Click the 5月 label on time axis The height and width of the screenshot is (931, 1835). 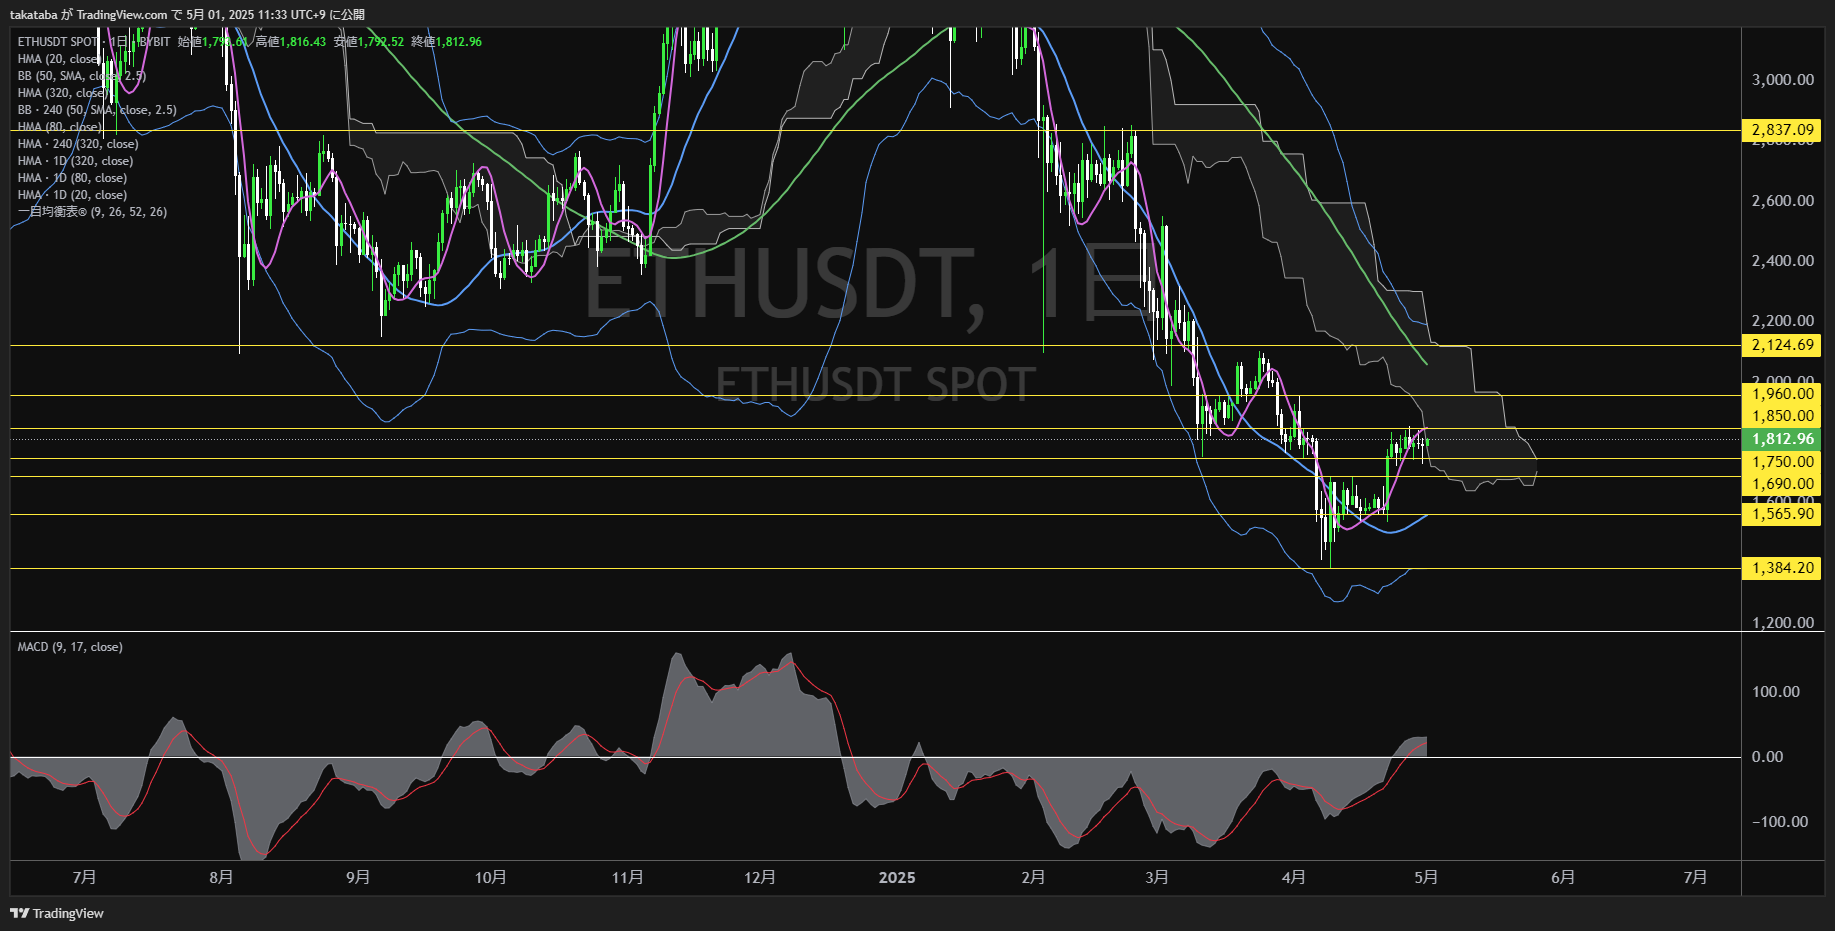click(1427, 877)
